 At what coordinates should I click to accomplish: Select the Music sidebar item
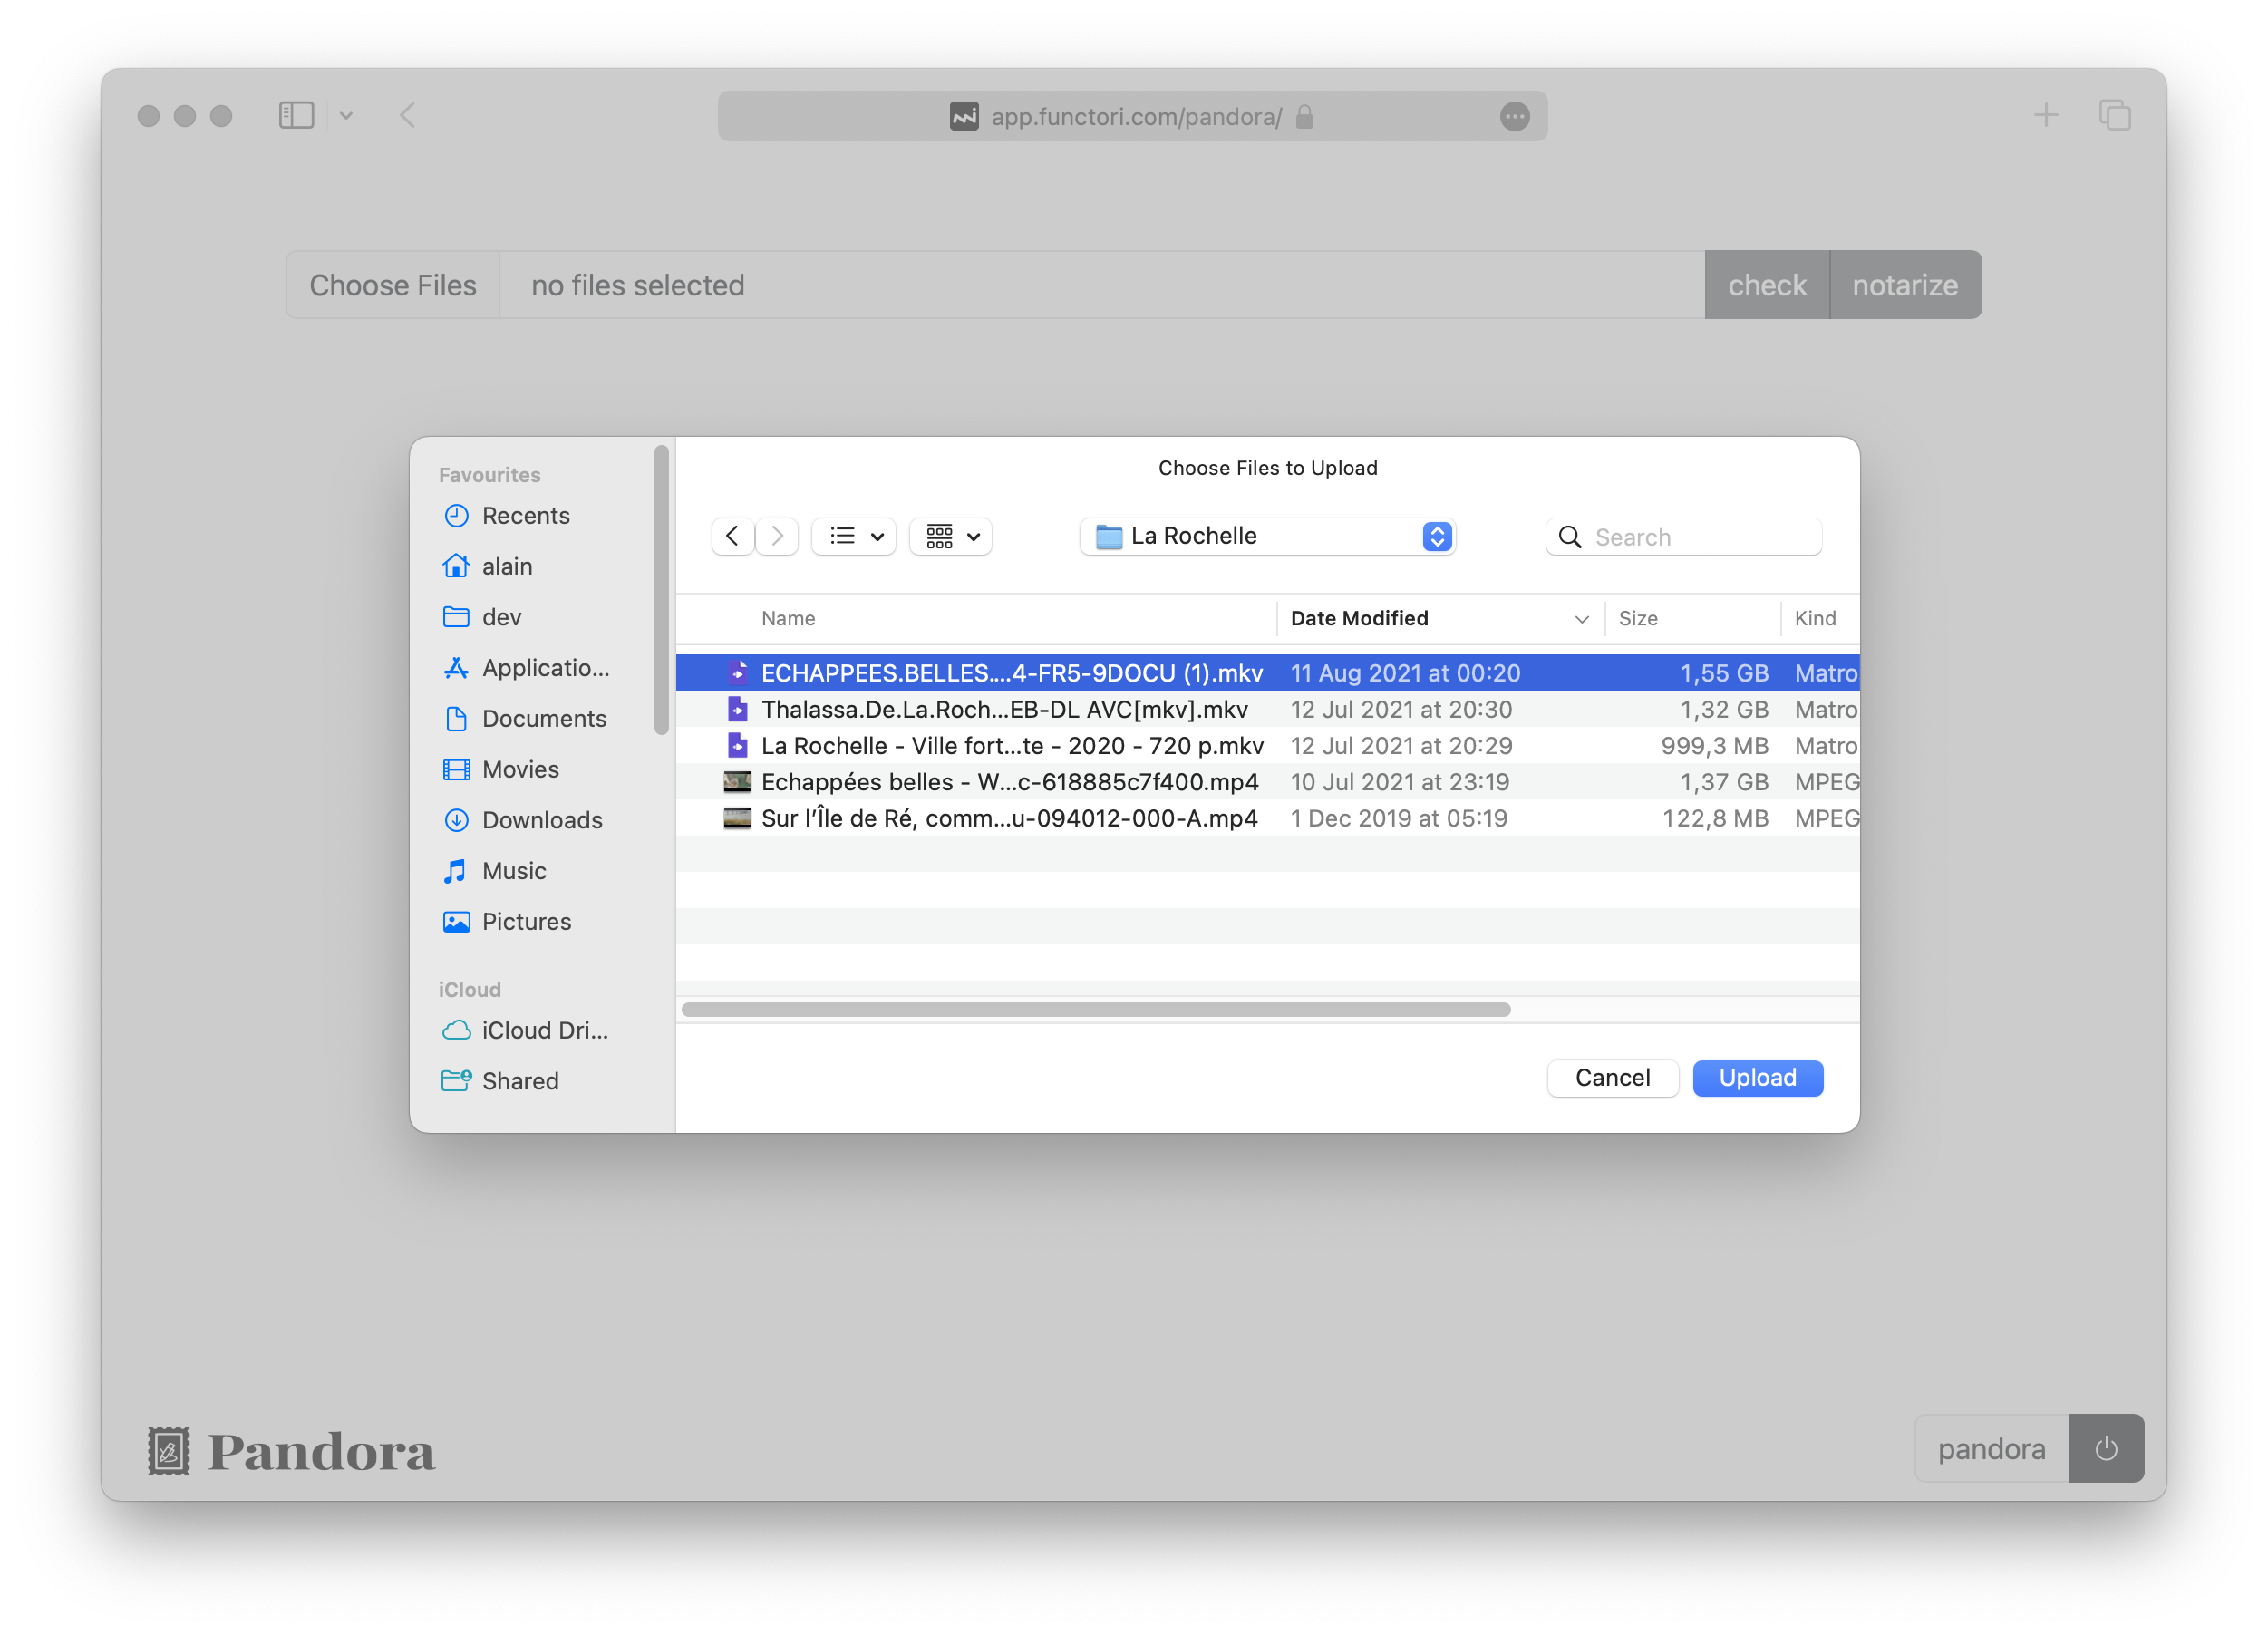pos(513,871)
